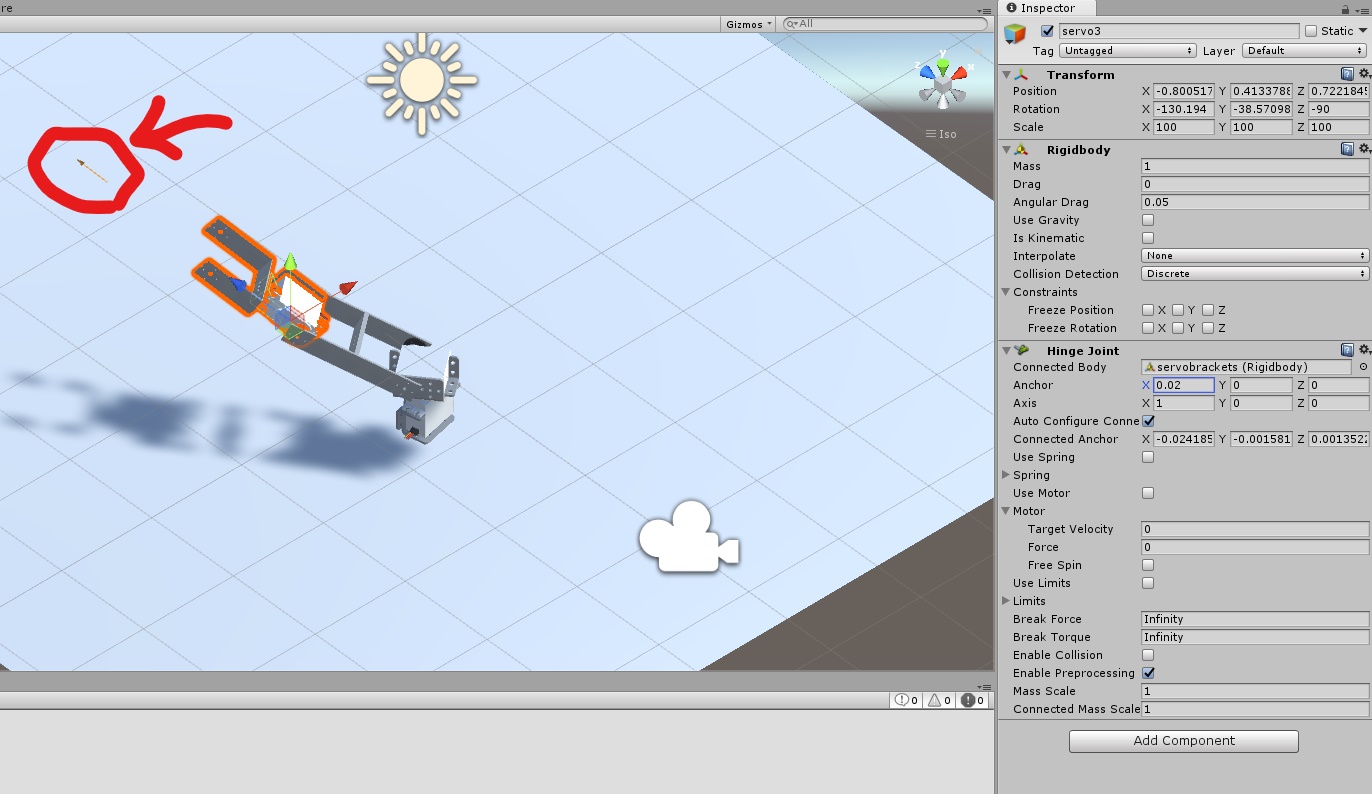1372x794 pixels.
Task: Check Freeze Rotation Z constraint
Action: (1210, 328)
